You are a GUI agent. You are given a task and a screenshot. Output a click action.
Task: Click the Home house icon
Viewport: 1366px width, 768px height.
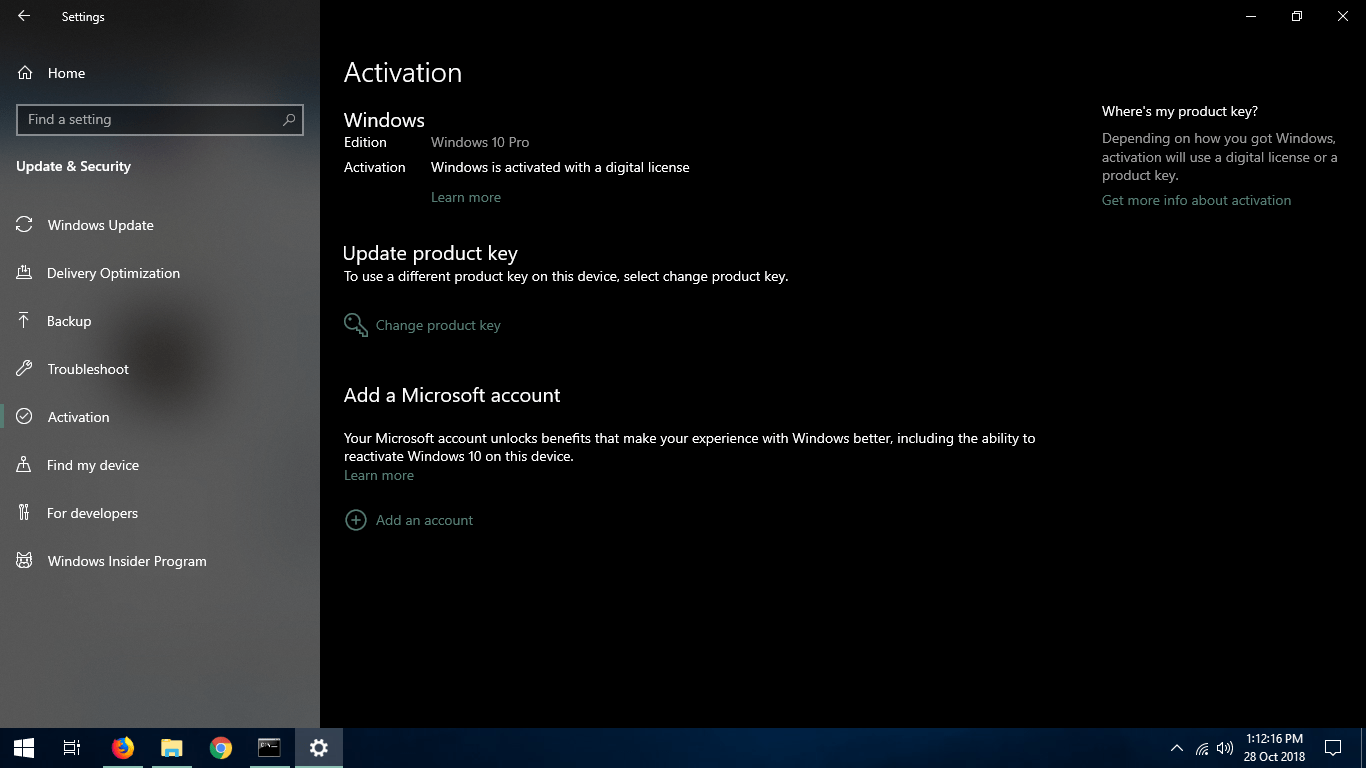[x=25, y=73]
